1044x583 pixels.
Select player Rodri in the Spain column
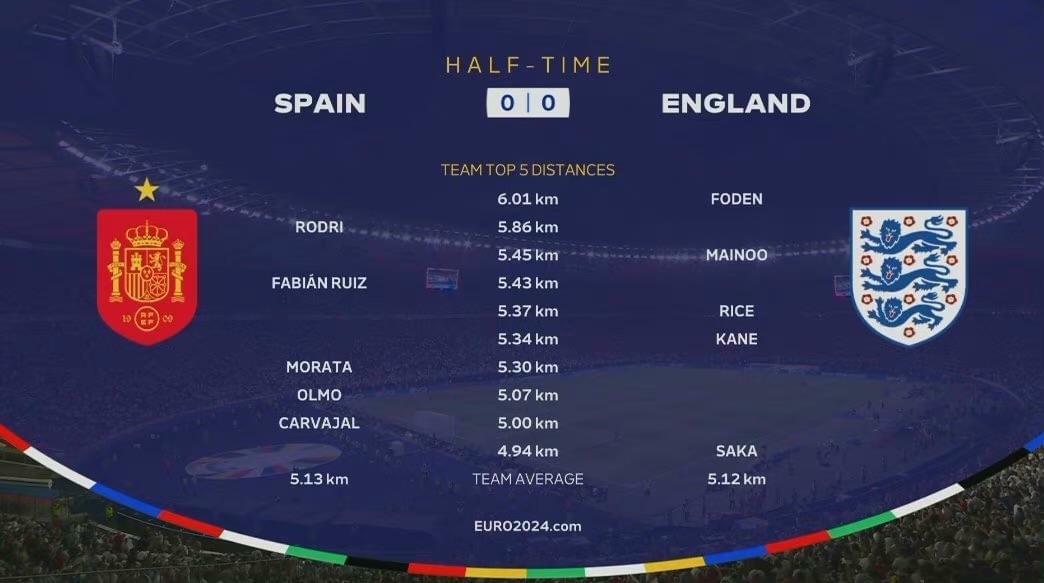click(x=319, y=227)
